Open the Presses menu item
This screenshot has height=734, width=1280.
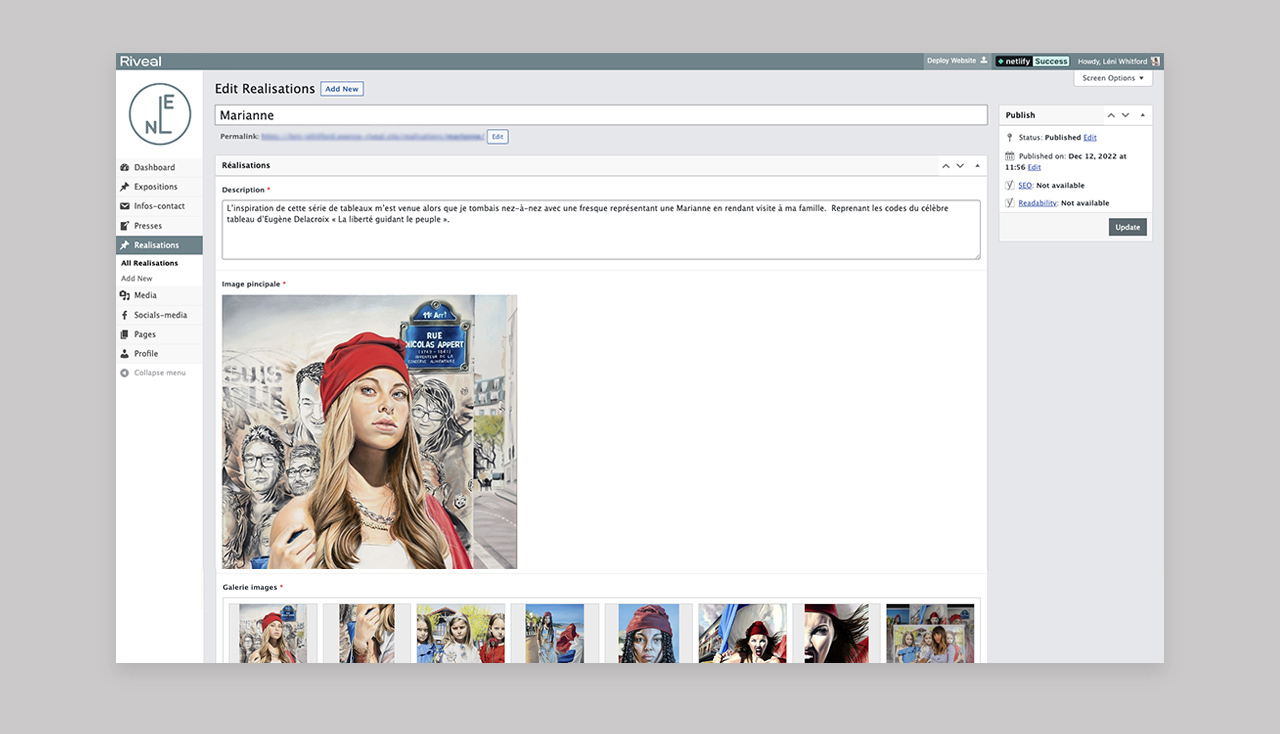(x=159, y=226)
